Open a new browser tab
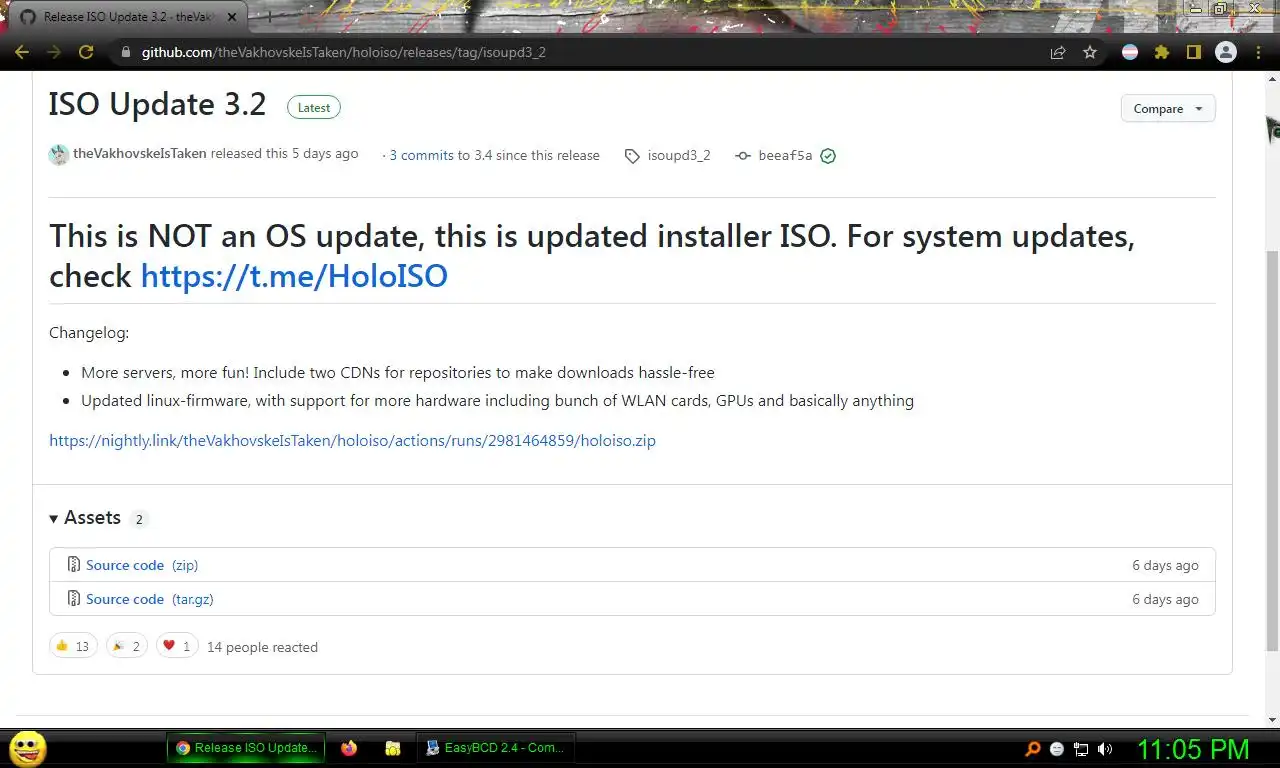1280x768 pixels. (x=268, y=17)
